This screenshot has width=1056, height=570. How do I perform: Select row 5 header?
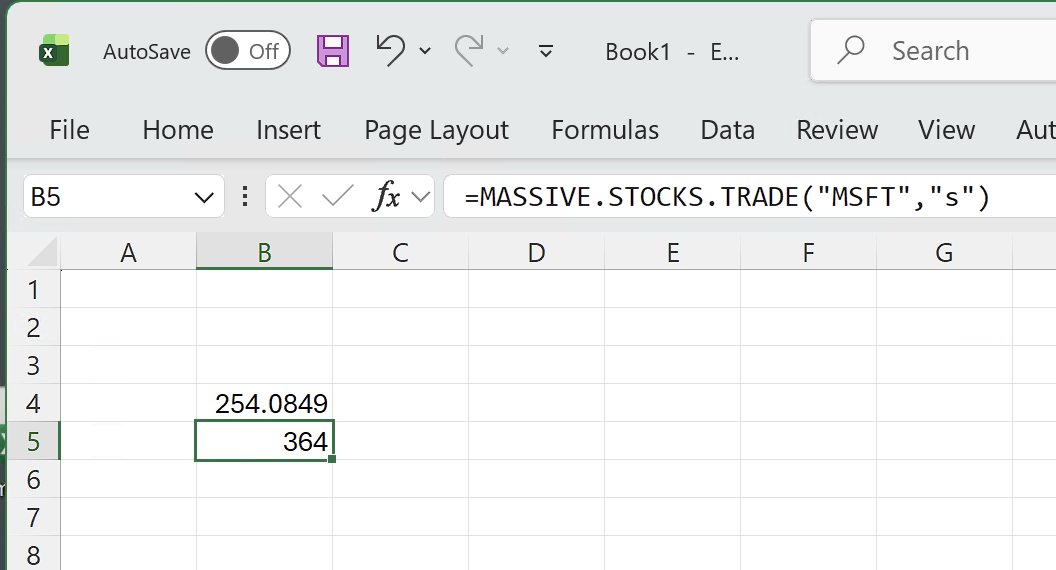pos(33,441)
